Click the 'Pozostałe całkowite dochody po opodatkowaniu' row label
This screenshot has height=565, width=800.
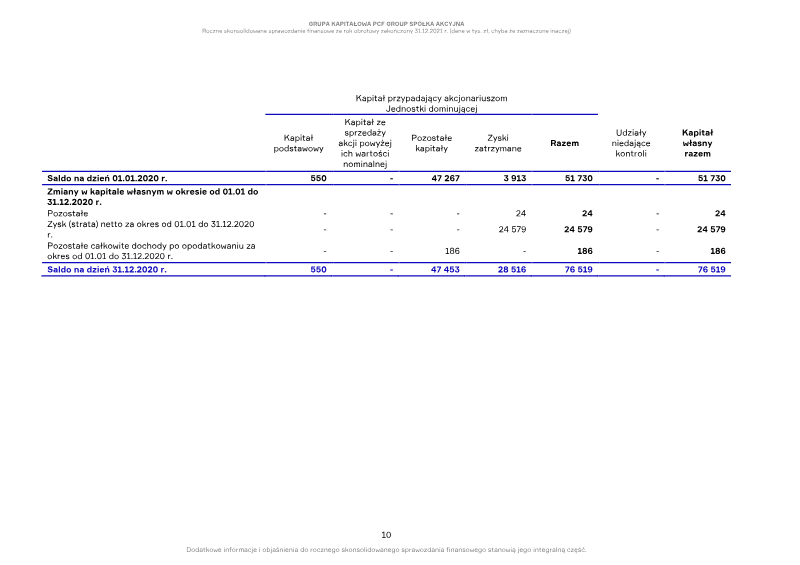tap(150, 245)
